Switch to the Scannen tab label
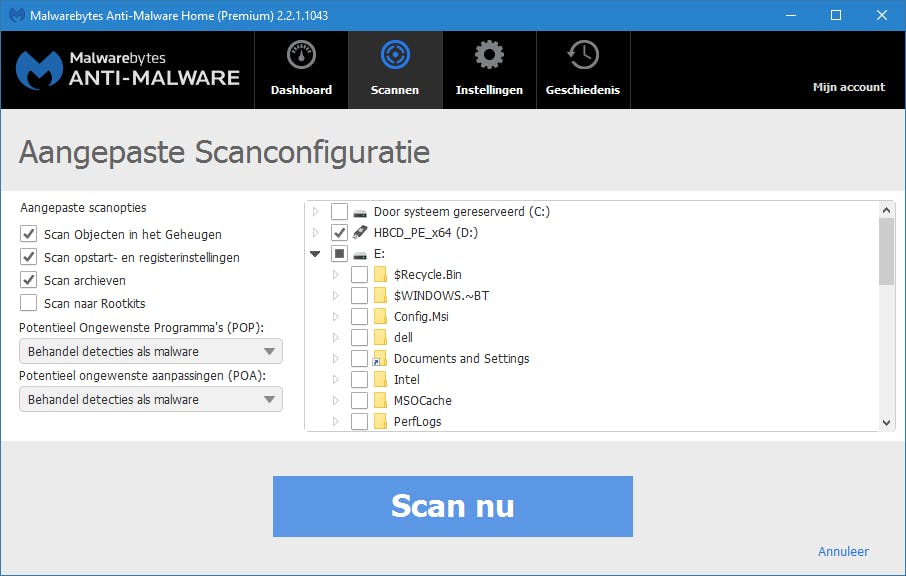The image size is (906, 576). click(x=395, y=90)
